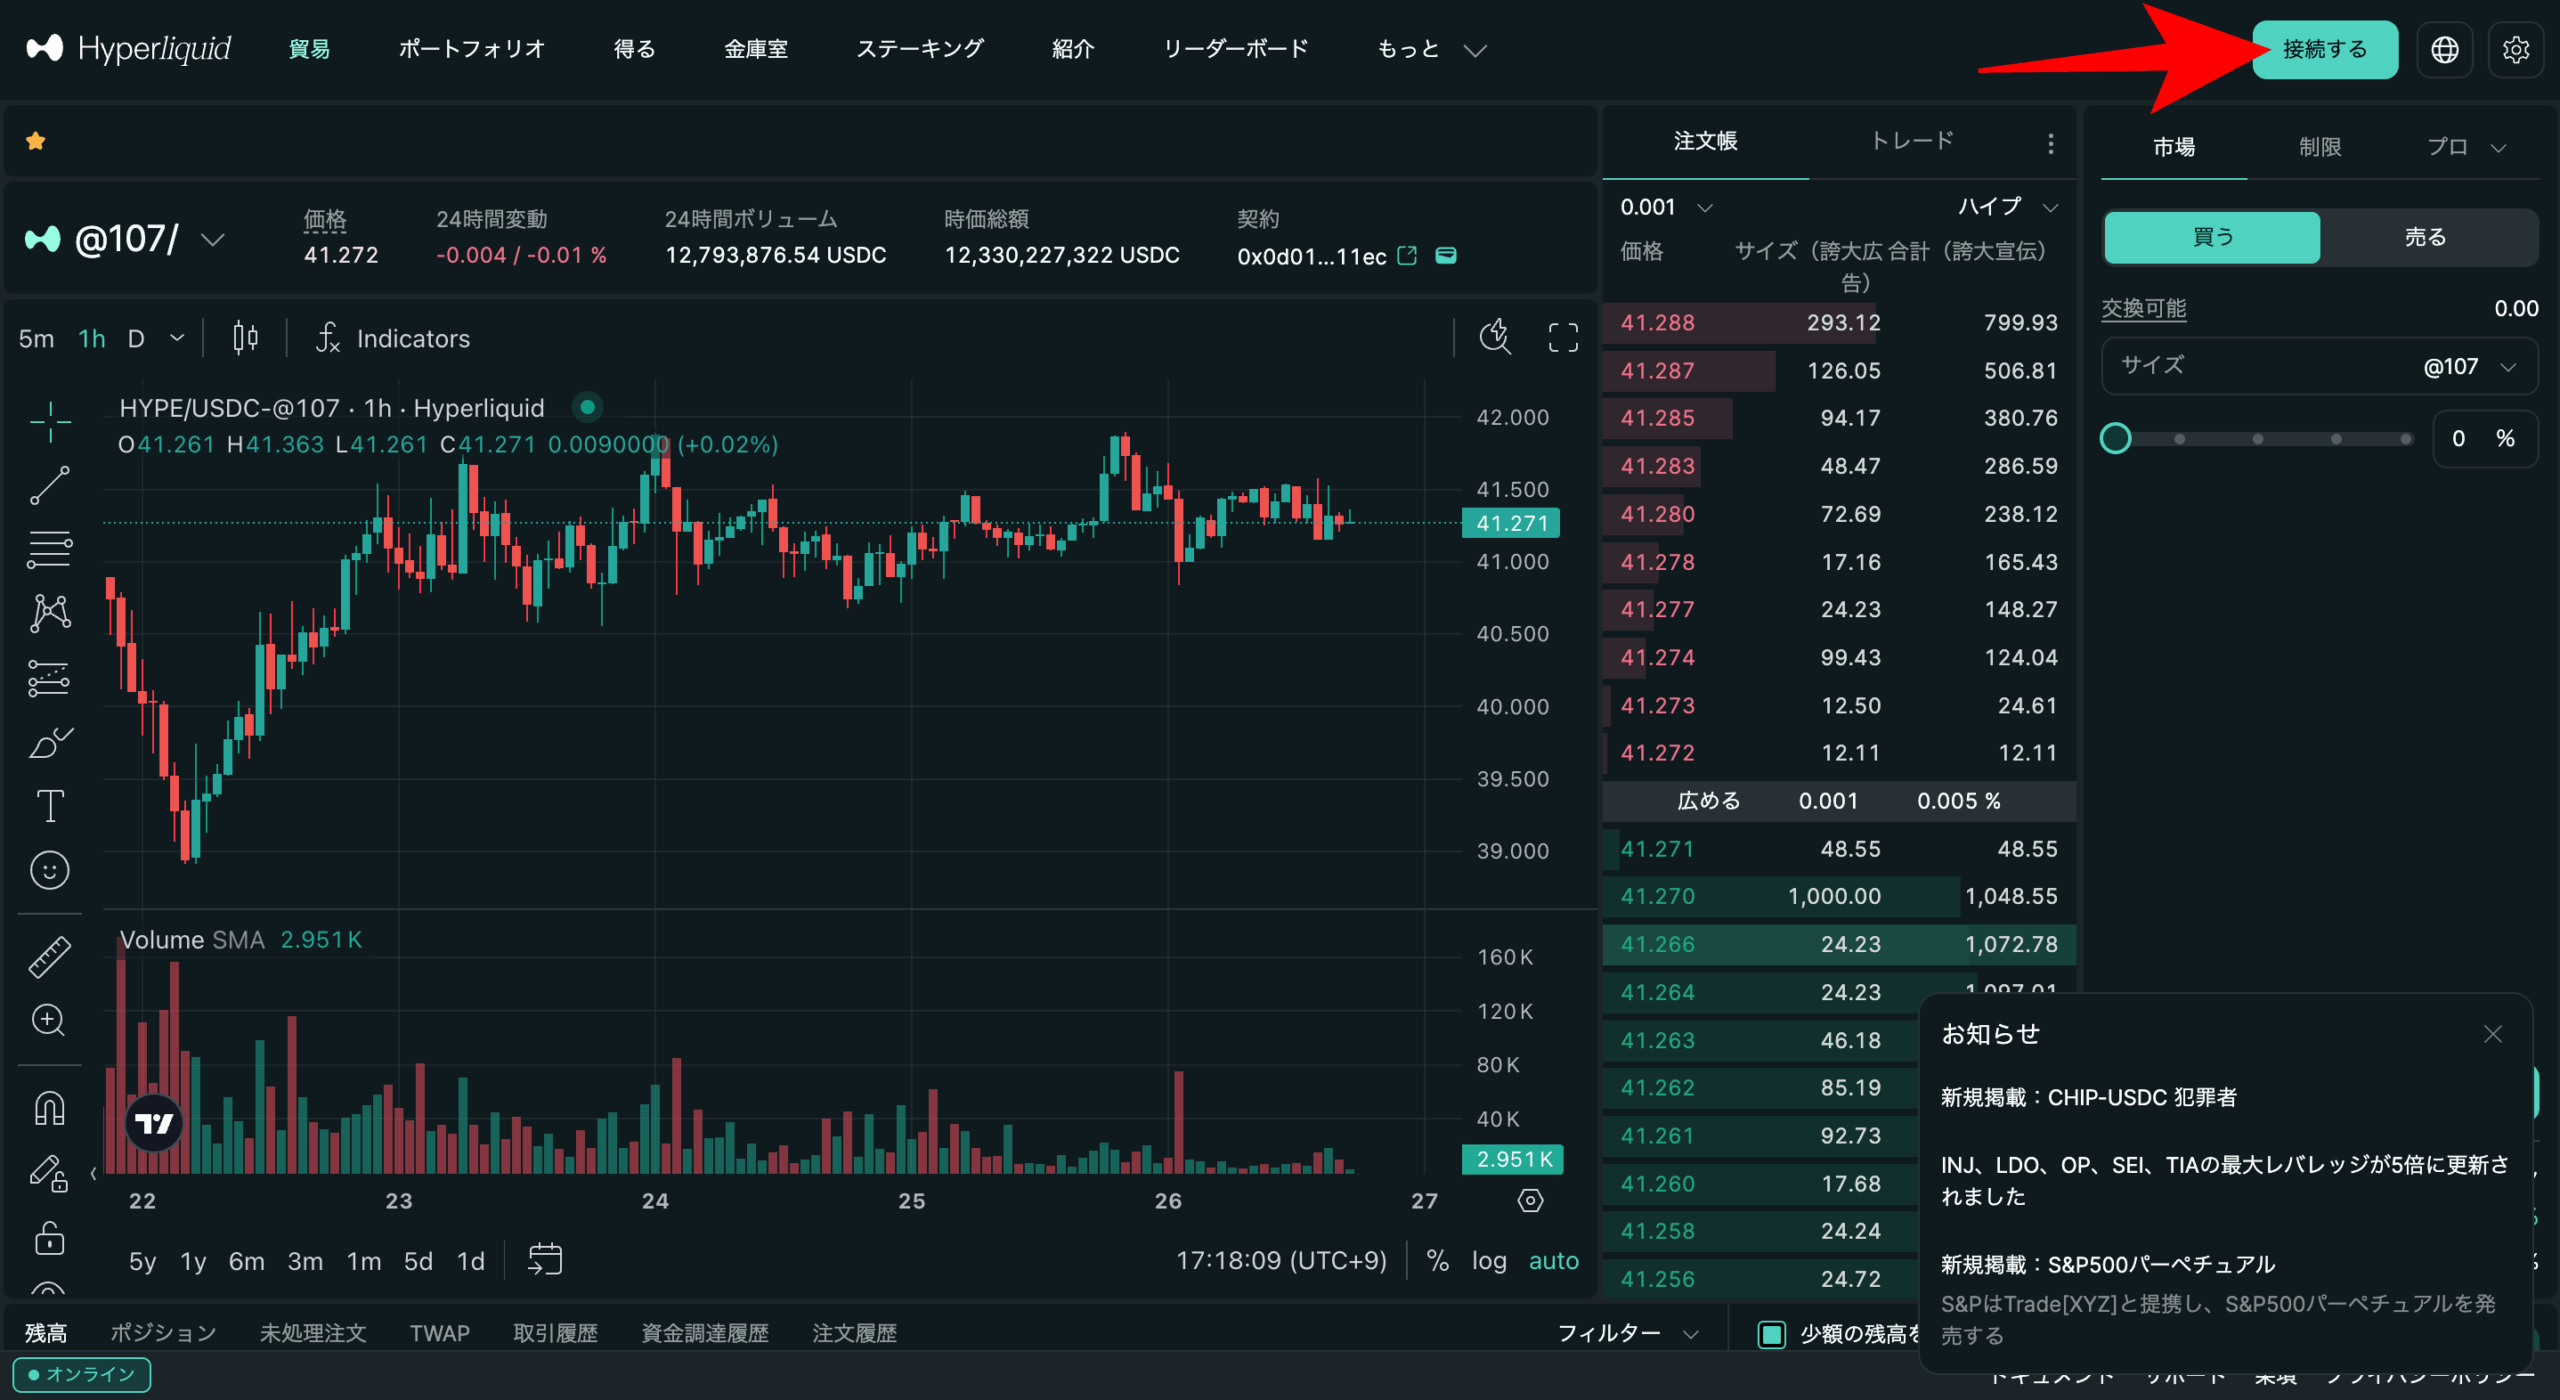Click the Hyperliquid logo link
Image resolution: width=2560 pixels, height=1400 pixels.
click(x=129, y=48)
